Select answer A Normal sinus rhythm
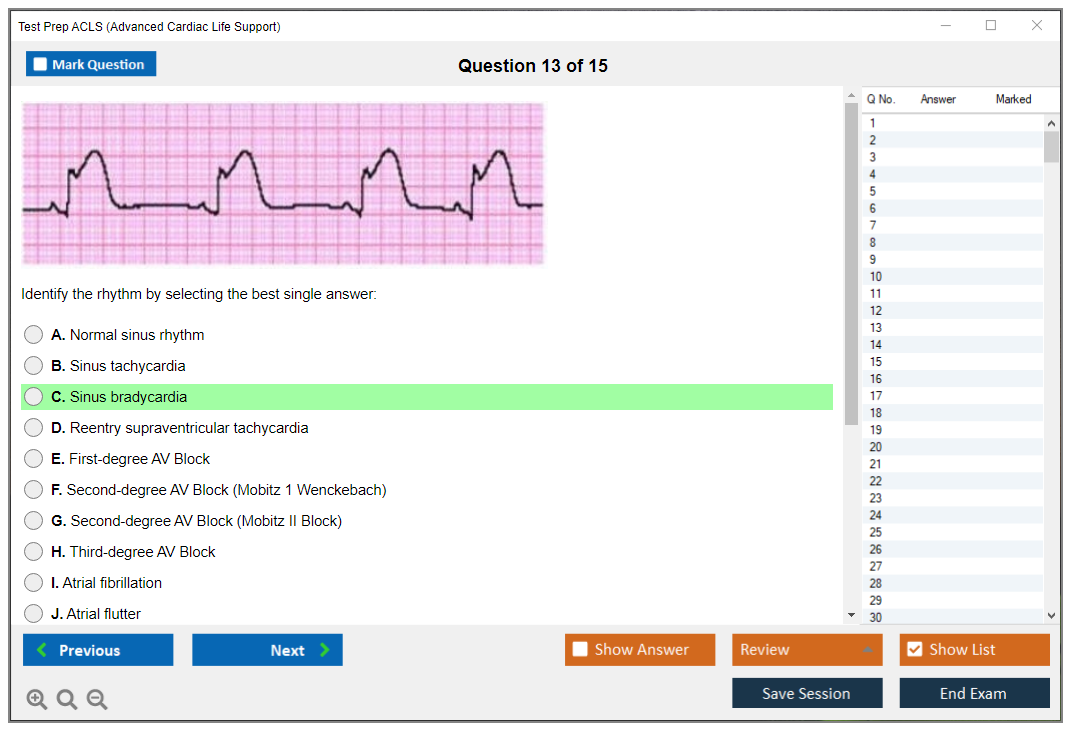 click(x=34, y=335)
